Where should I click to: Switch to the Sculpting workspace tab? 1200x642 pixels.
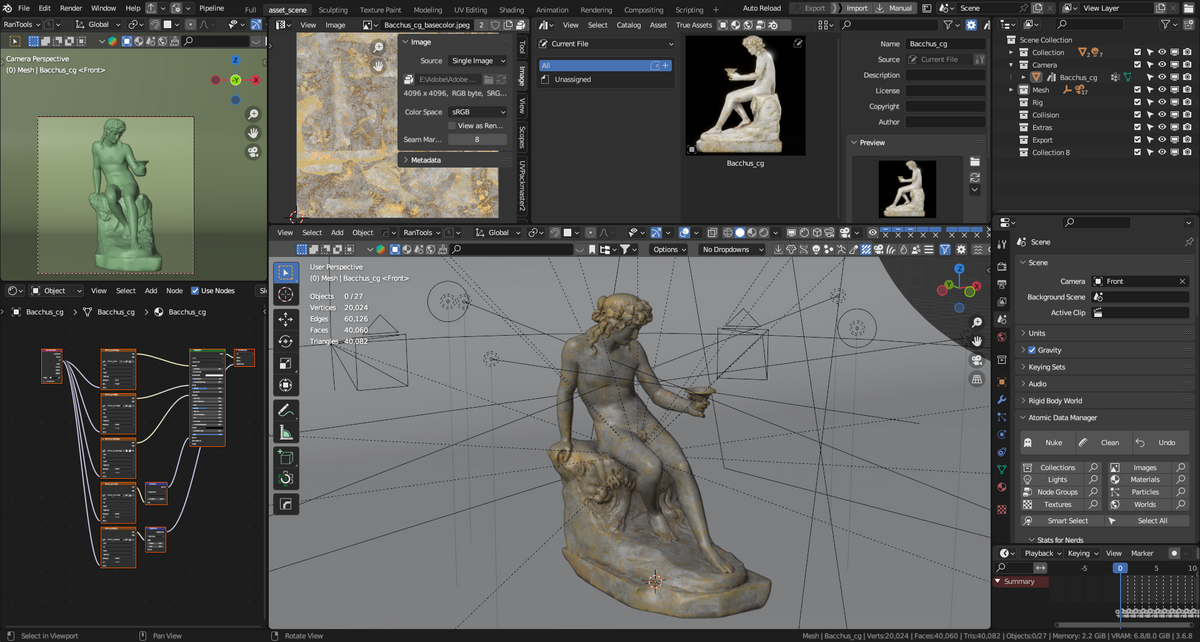coord(333,9)
